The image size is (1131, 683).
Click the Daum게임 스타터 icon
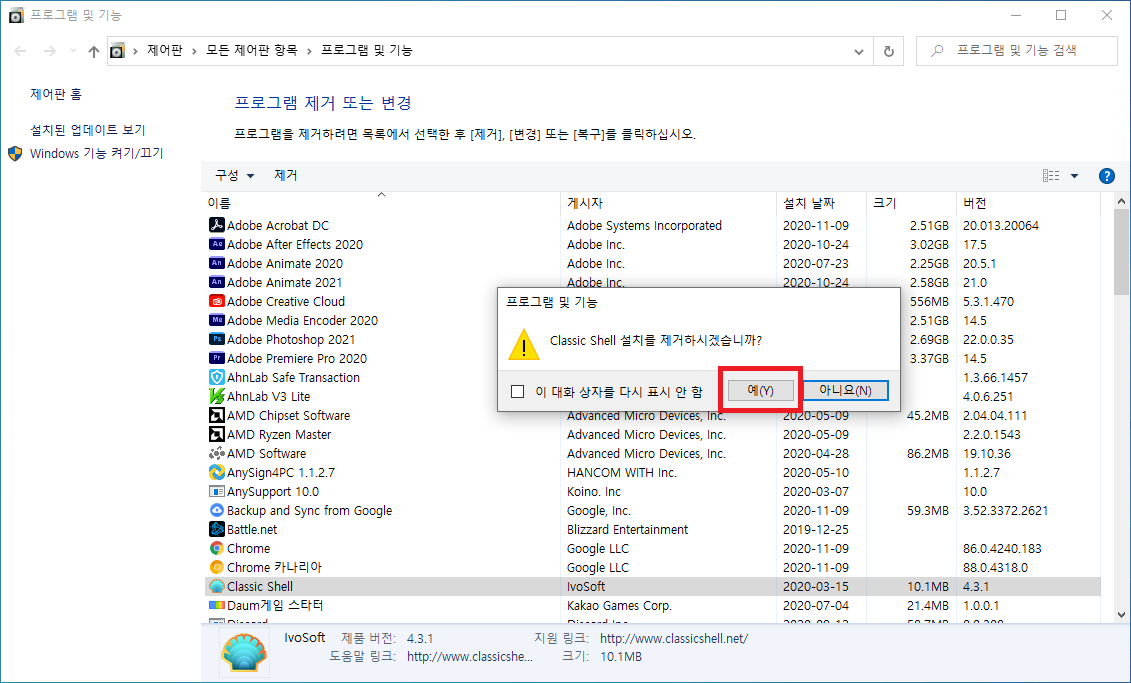coord(216,605)
